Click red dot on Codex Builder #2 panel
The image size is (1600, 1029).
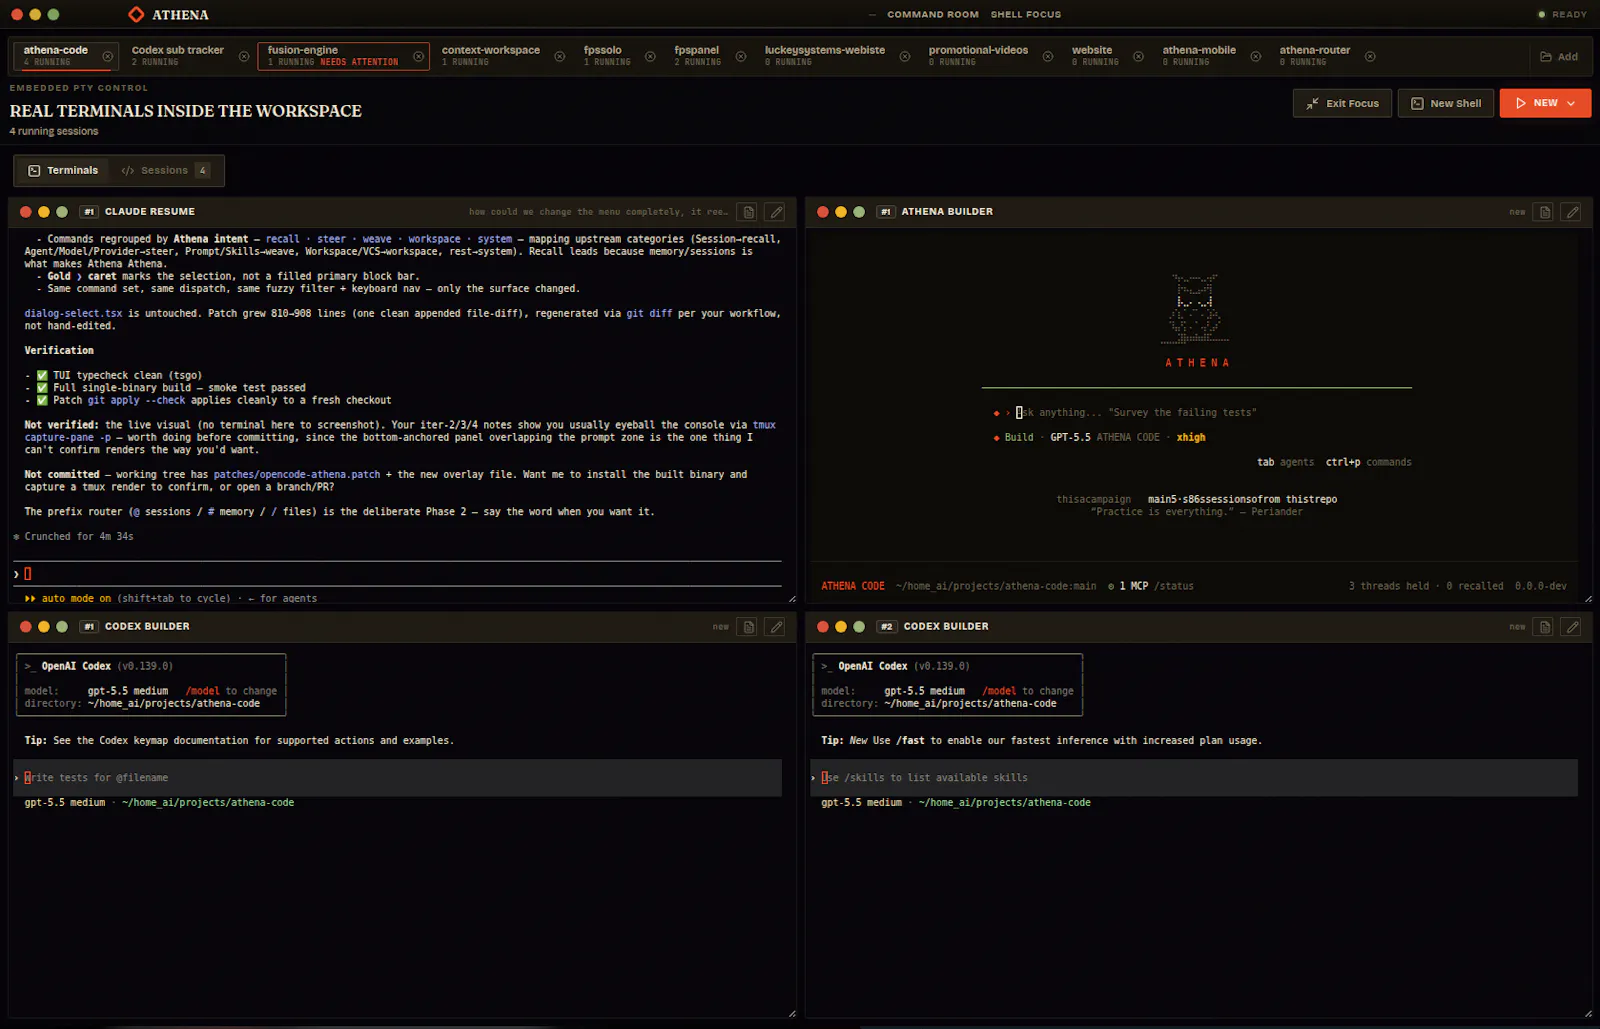pyautogui.click(x=823, y=627)
